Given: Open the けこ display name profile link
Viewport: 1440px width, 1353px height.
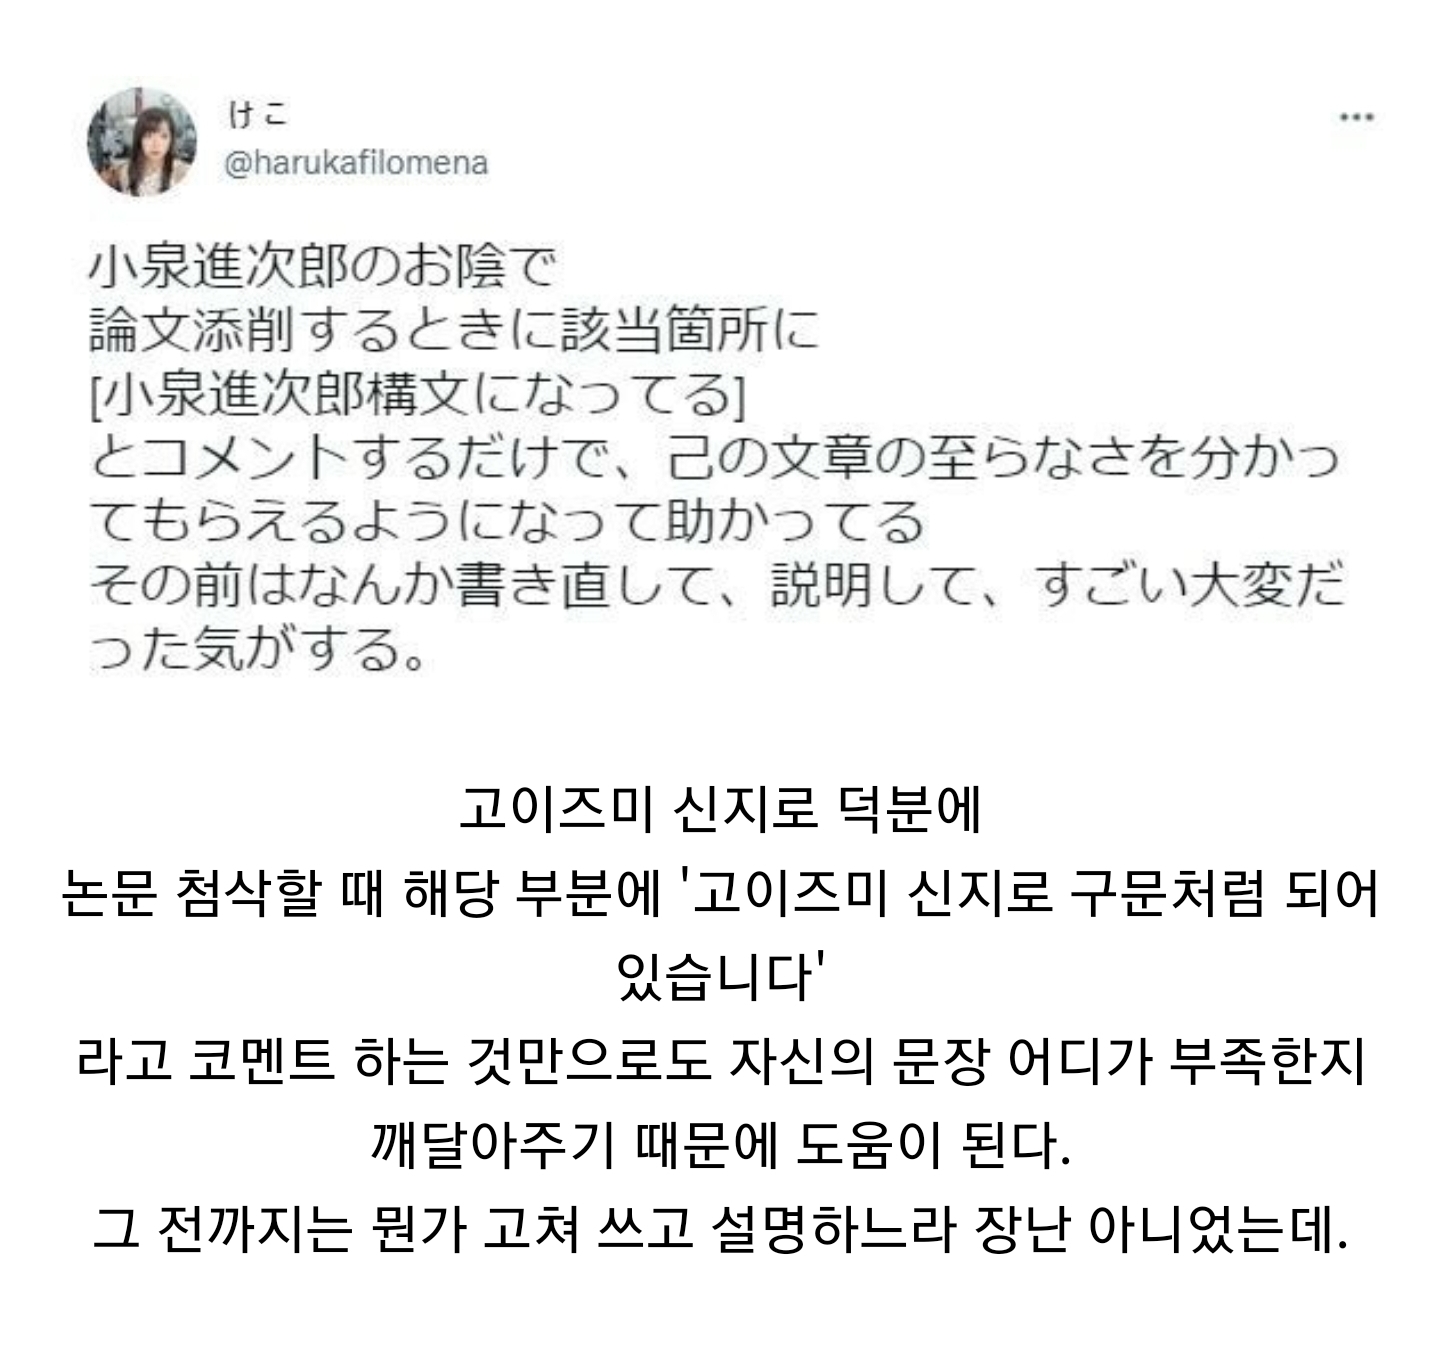Looking at the screenshot, I should [x=256, y=115].
